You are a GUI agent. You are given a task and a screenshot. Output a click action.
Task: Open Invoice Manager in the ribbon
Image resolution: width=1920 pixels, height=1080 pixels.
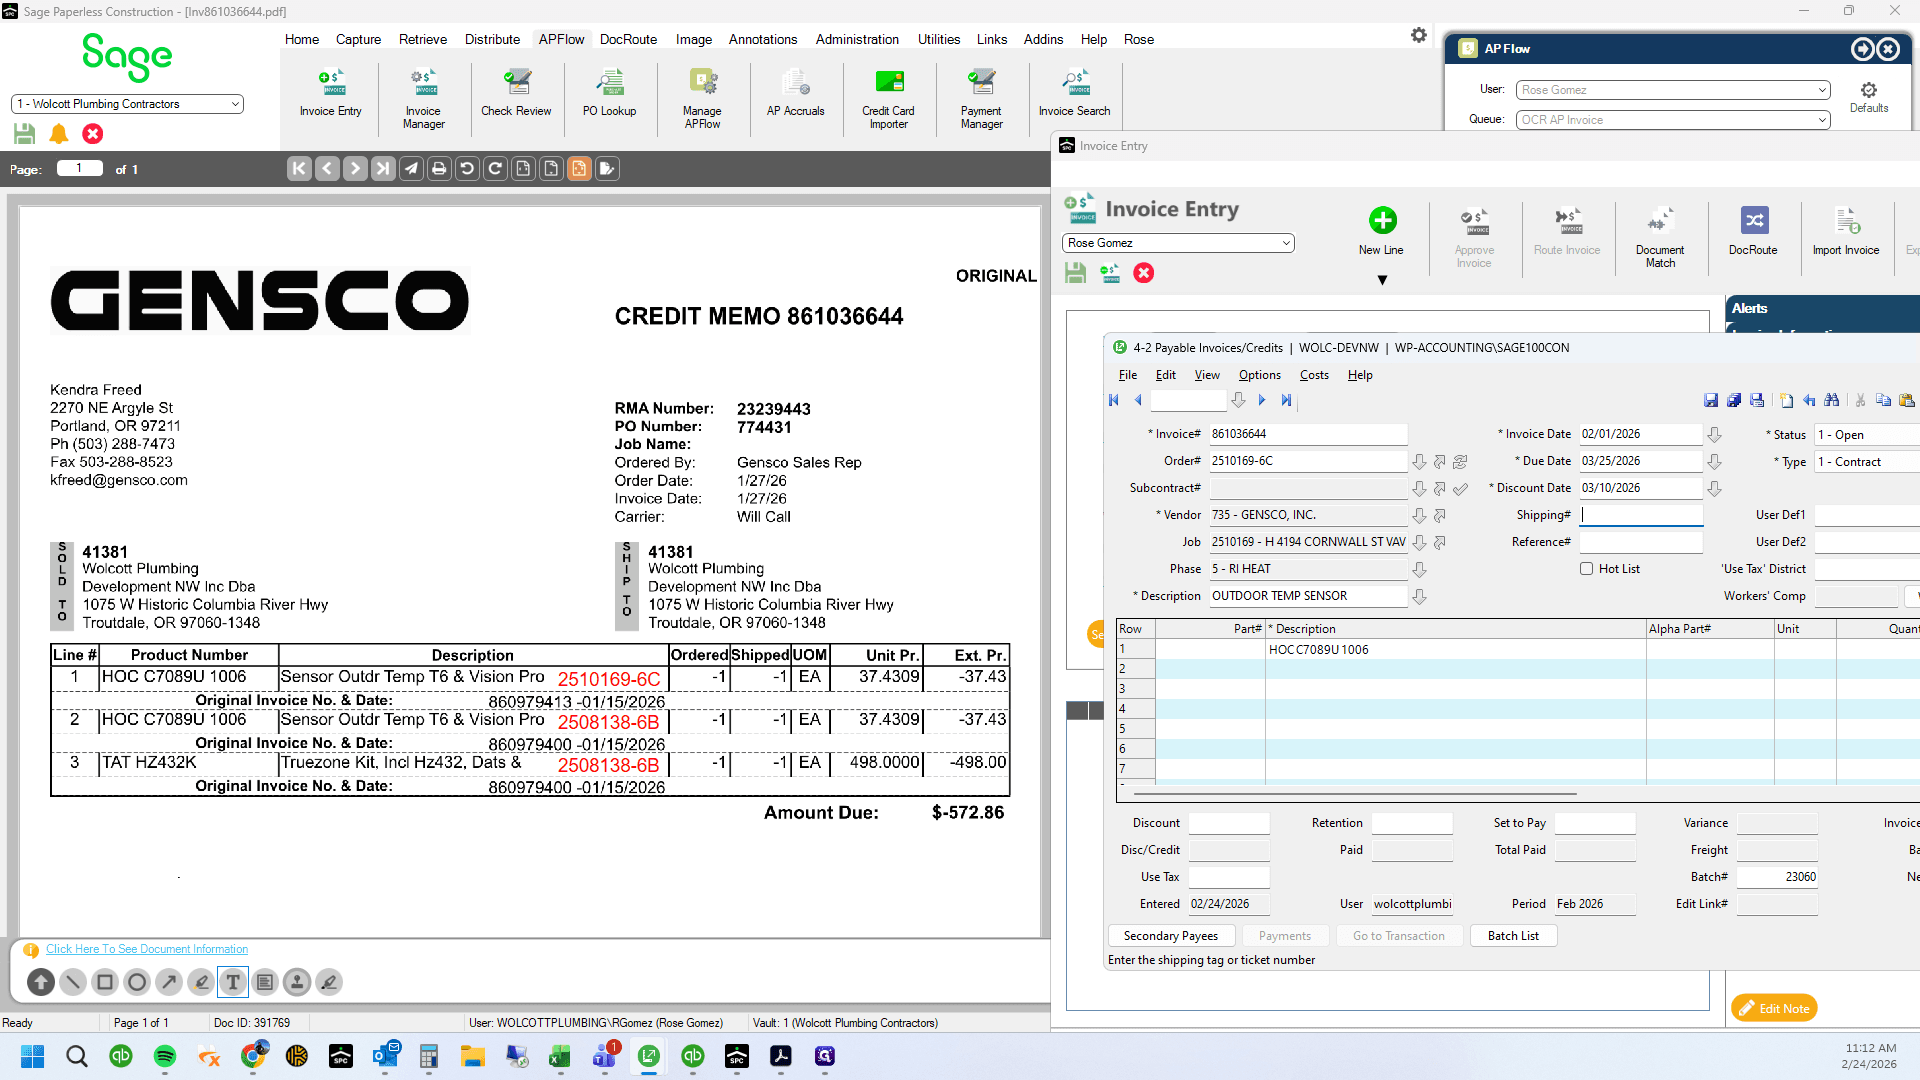[423, 99]
